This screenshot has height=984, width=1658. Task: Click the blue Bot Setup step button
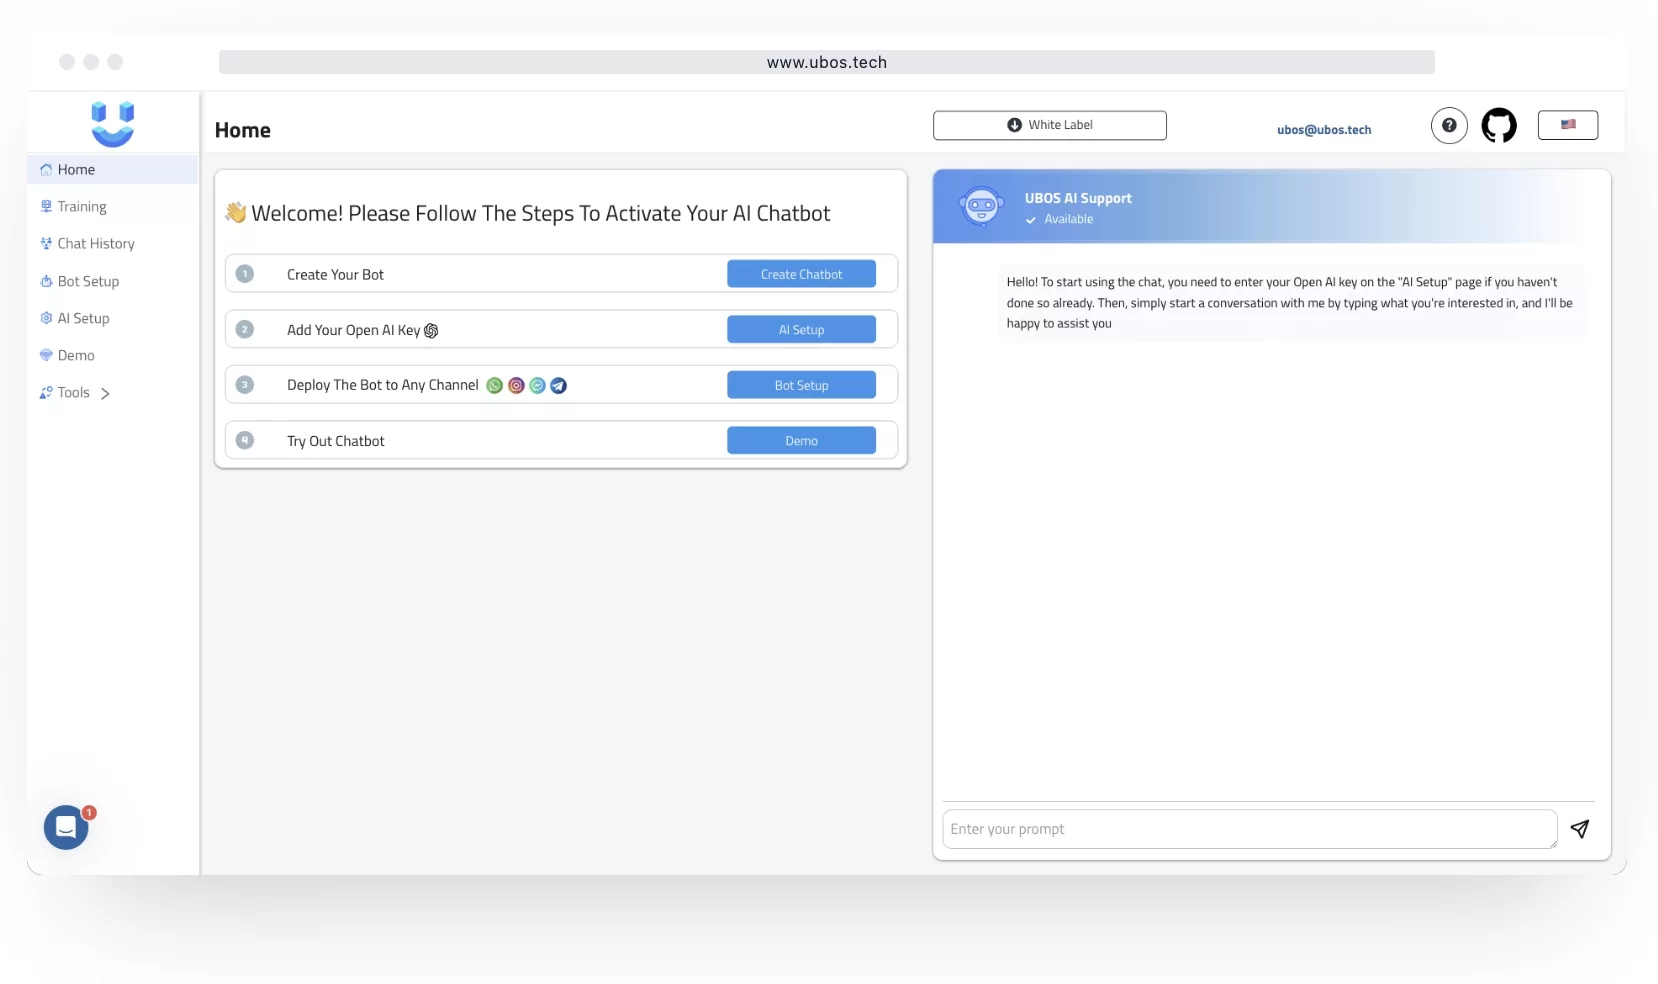(801, 386)
